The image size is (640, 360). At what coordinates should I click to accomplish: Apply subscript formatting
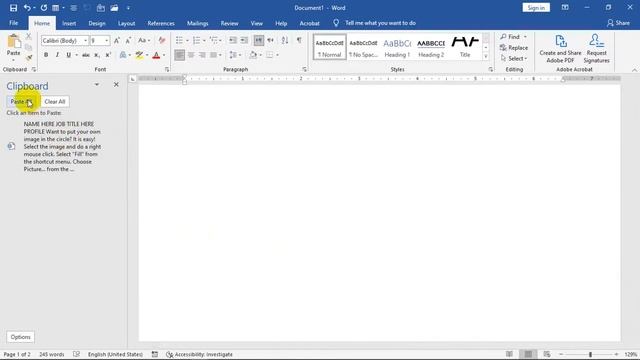[97, 55]
